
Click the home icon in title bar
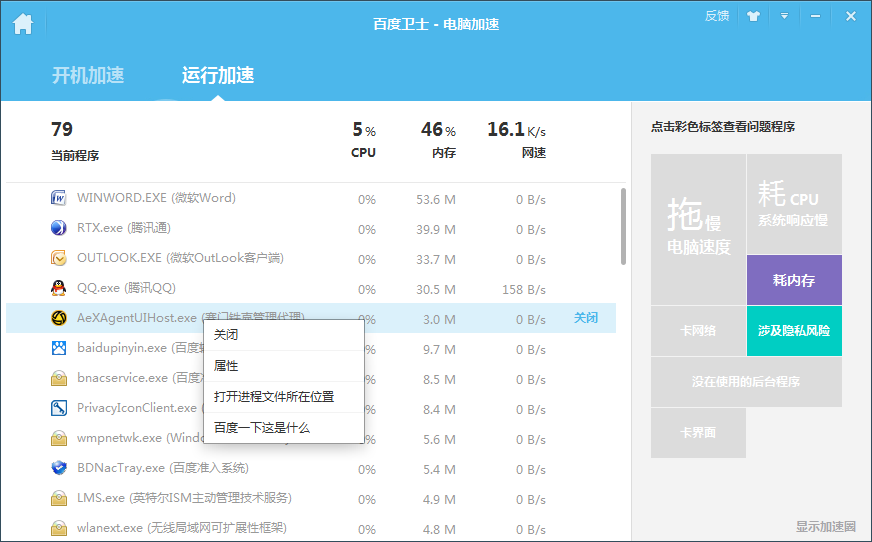click(23, 23)
